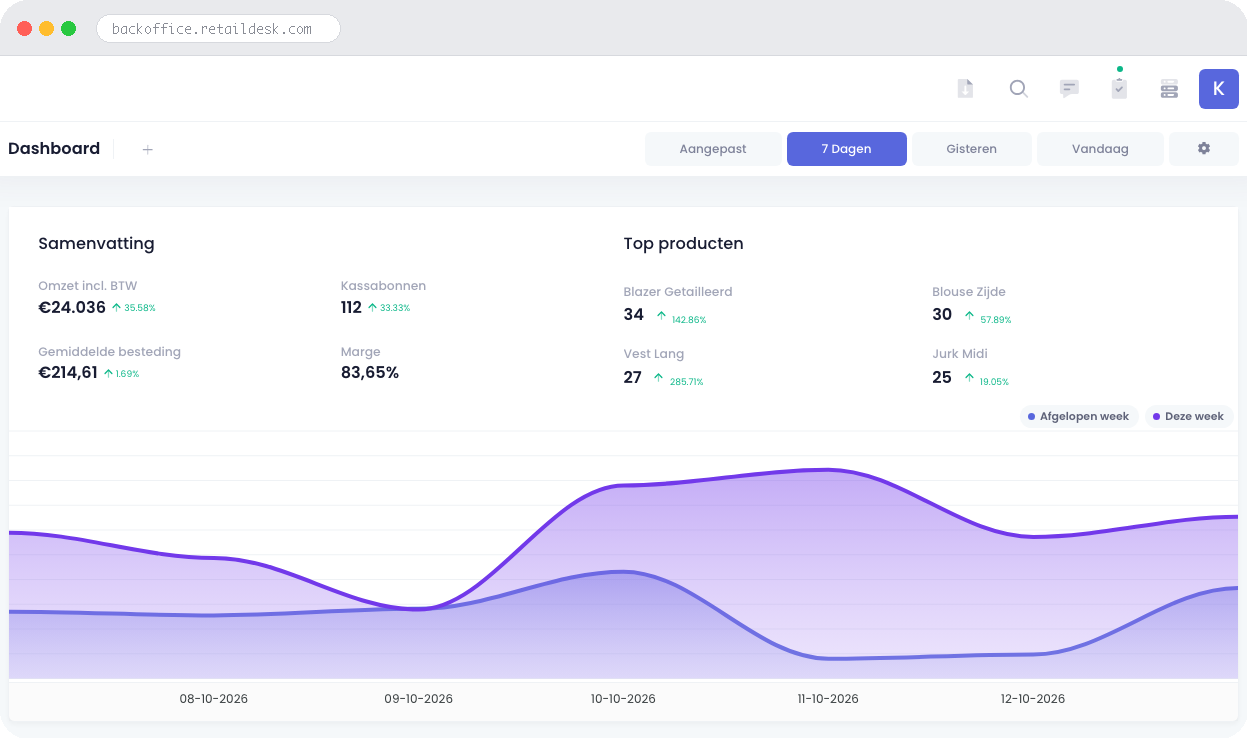The width and height of the screenshot is (1247, 738).
Task: Click the 33.33% receipts increase indicator
Action: tap(389, 308)
